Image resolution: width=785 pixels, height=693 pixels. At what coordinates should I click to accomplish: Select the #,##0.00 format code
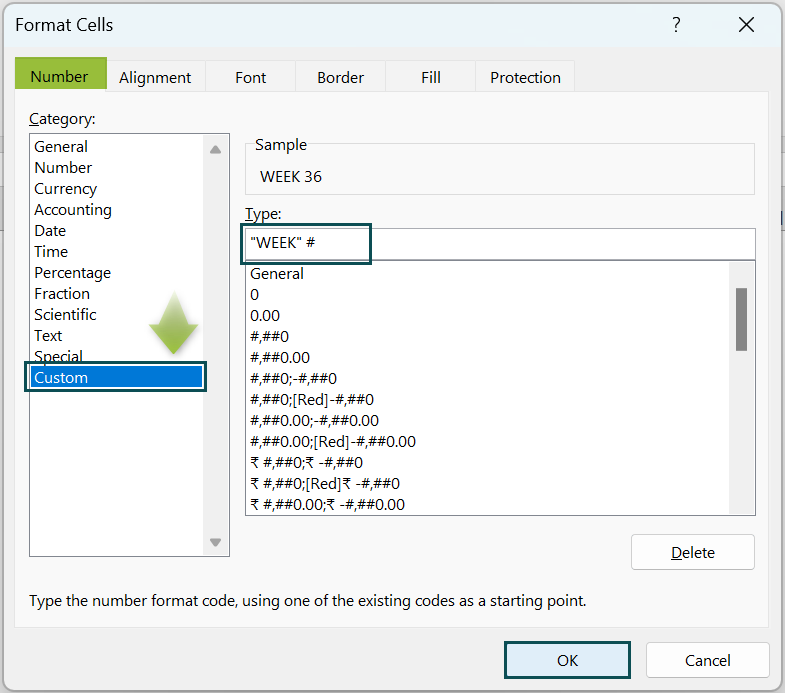click(488, 358)
